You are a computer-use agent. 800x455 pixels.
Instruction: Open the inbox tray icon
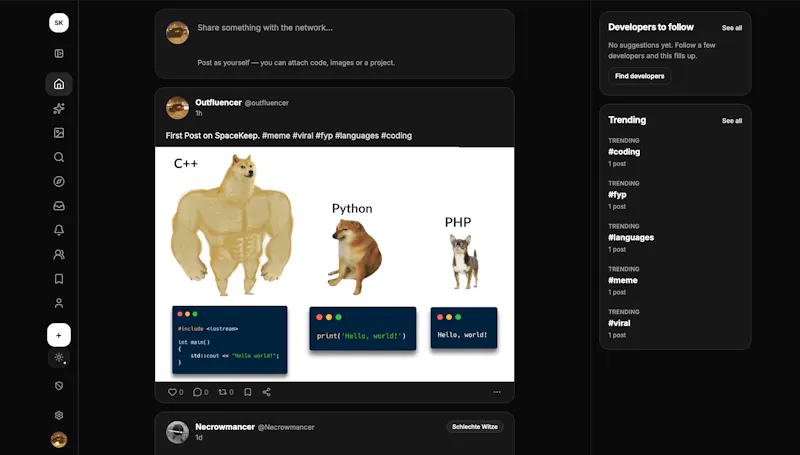[59, 206]
